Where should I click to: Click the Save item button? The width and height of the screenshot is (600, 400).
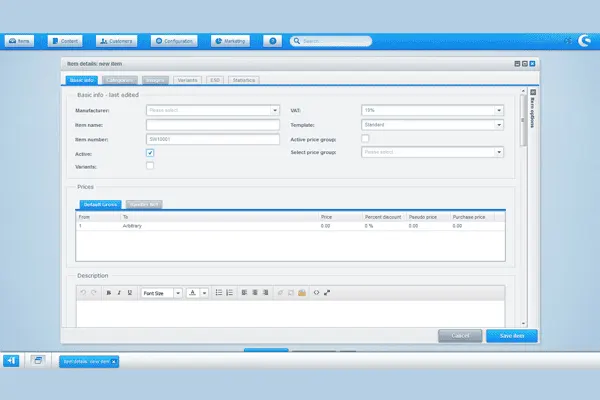pos(512,336)
